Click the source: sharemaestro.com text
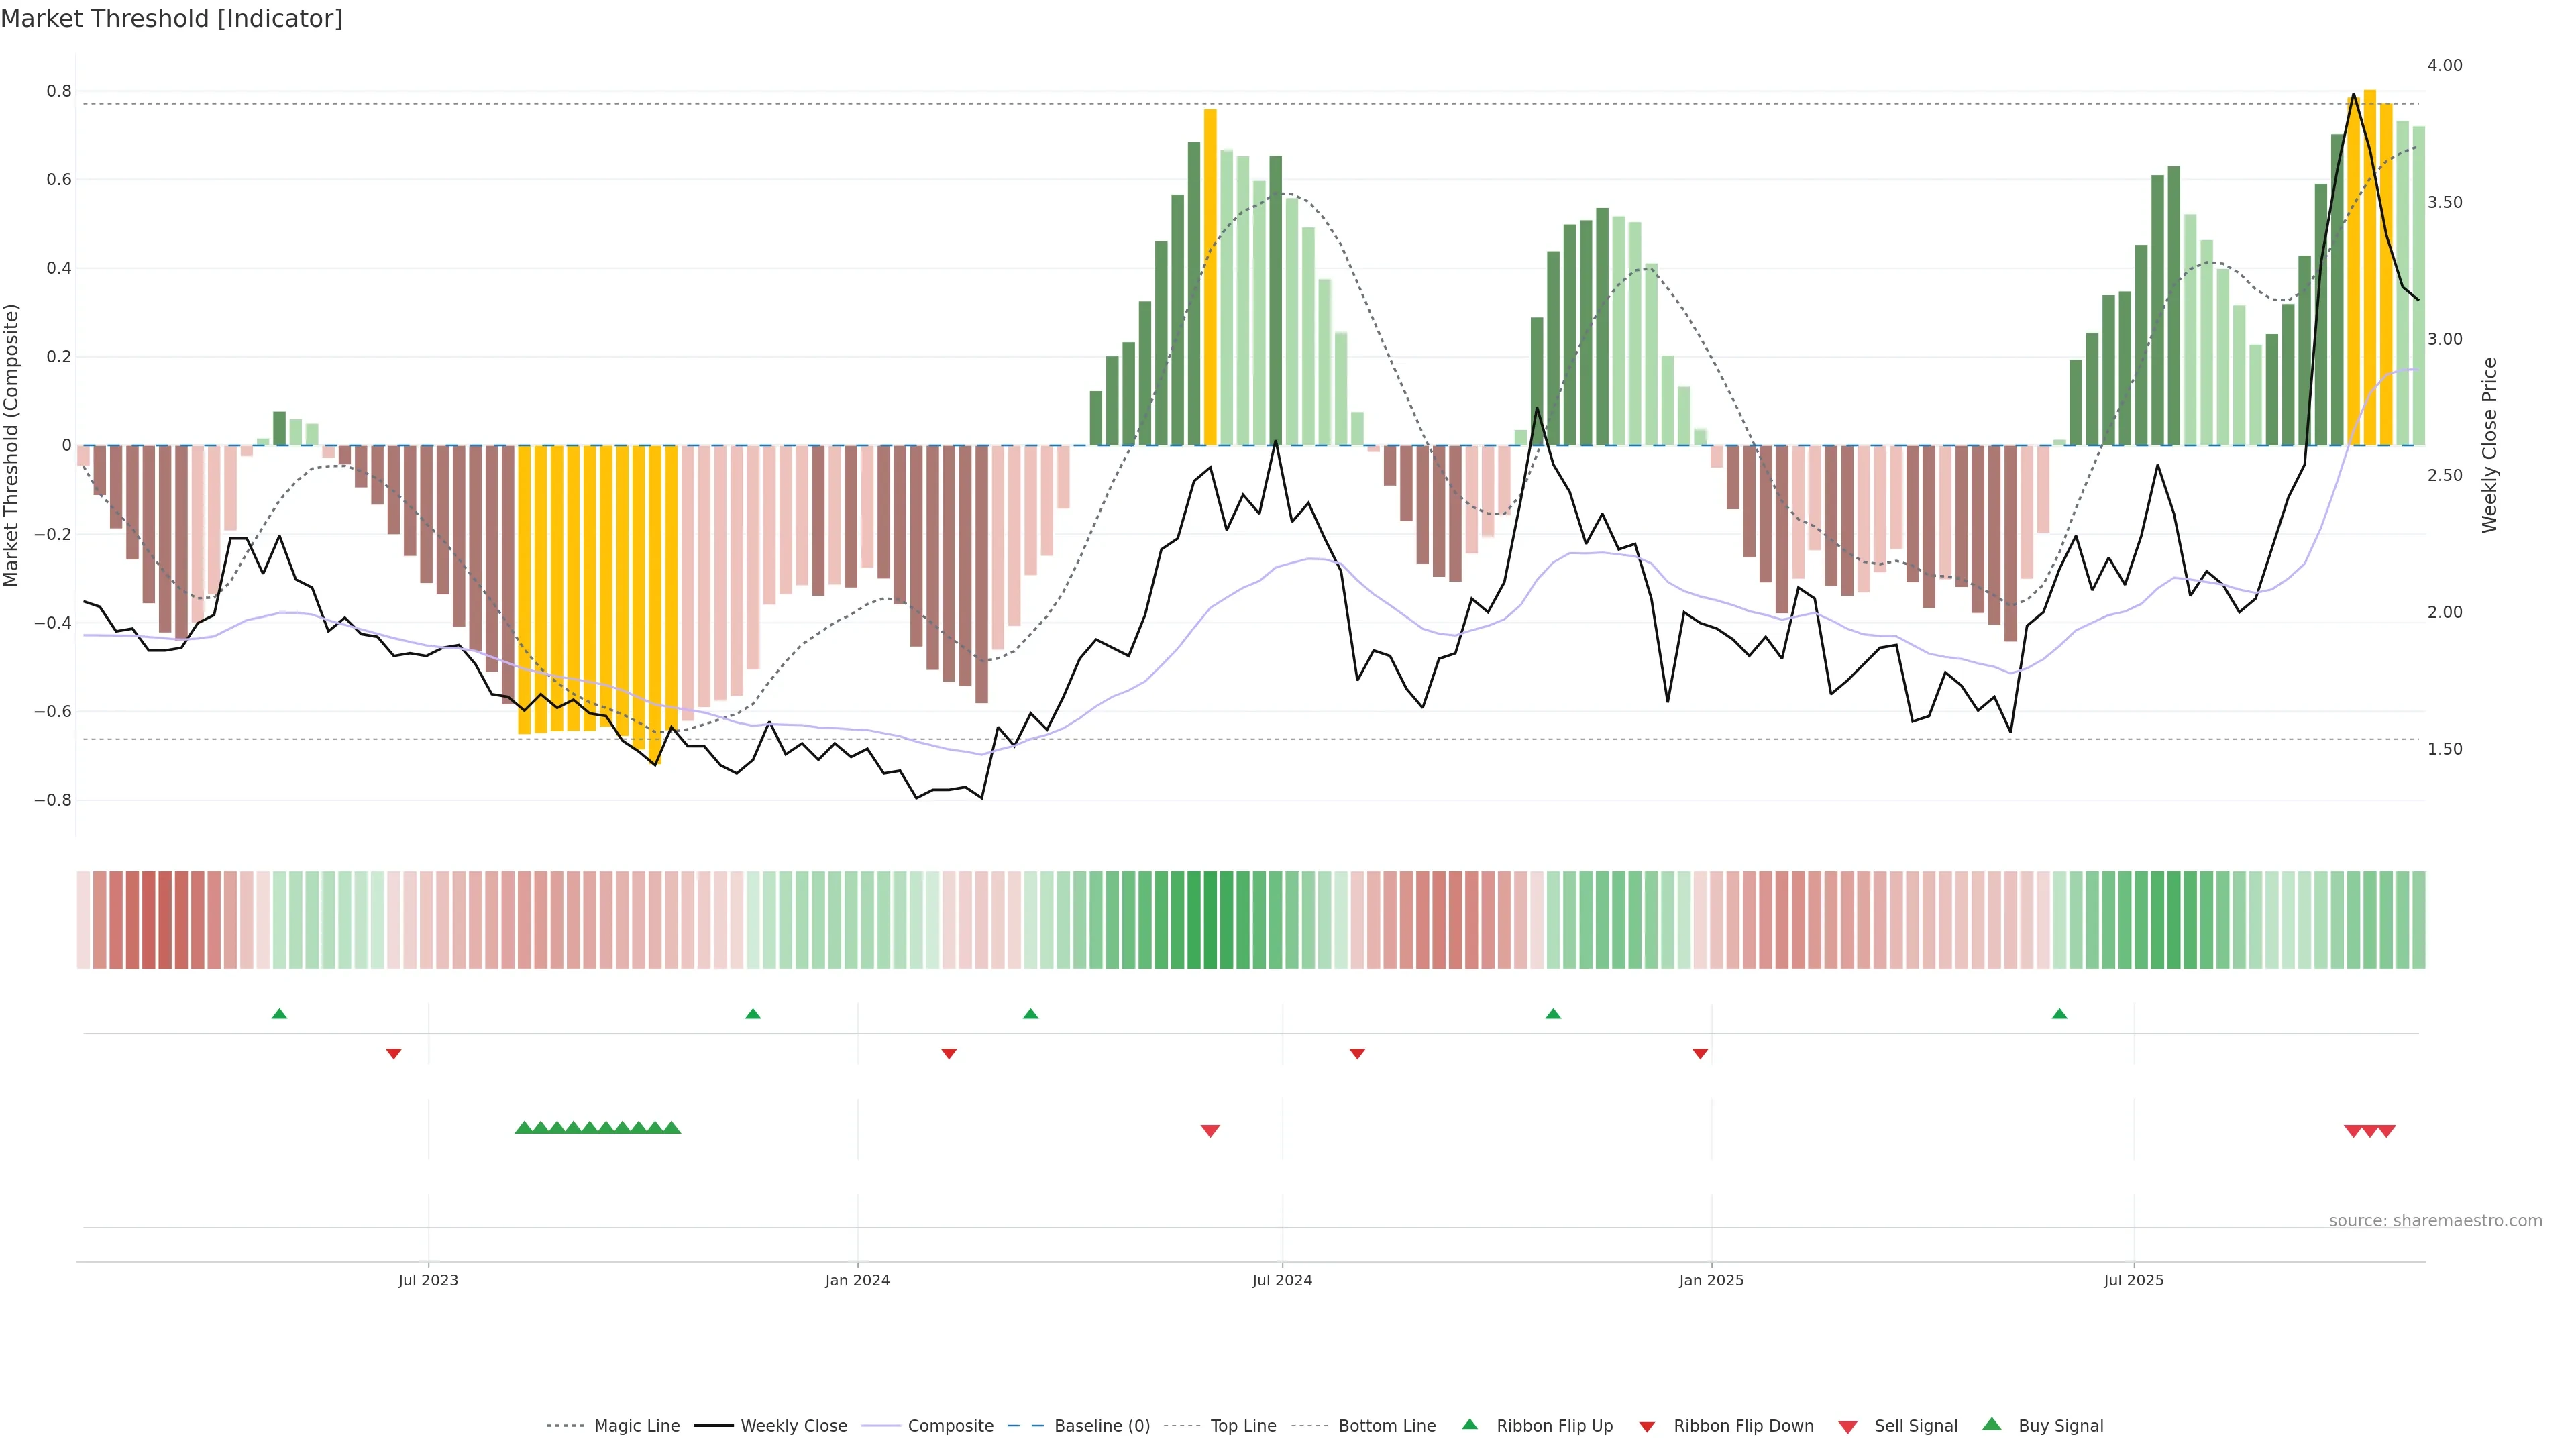 pyautogui.click(x=2435, y=1221)
